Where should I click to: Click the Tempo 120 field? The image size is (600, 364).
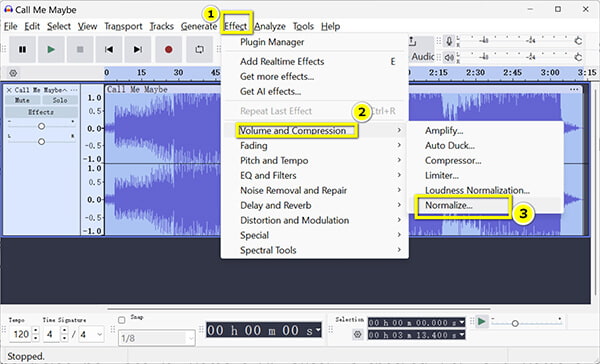coord(21,335)
